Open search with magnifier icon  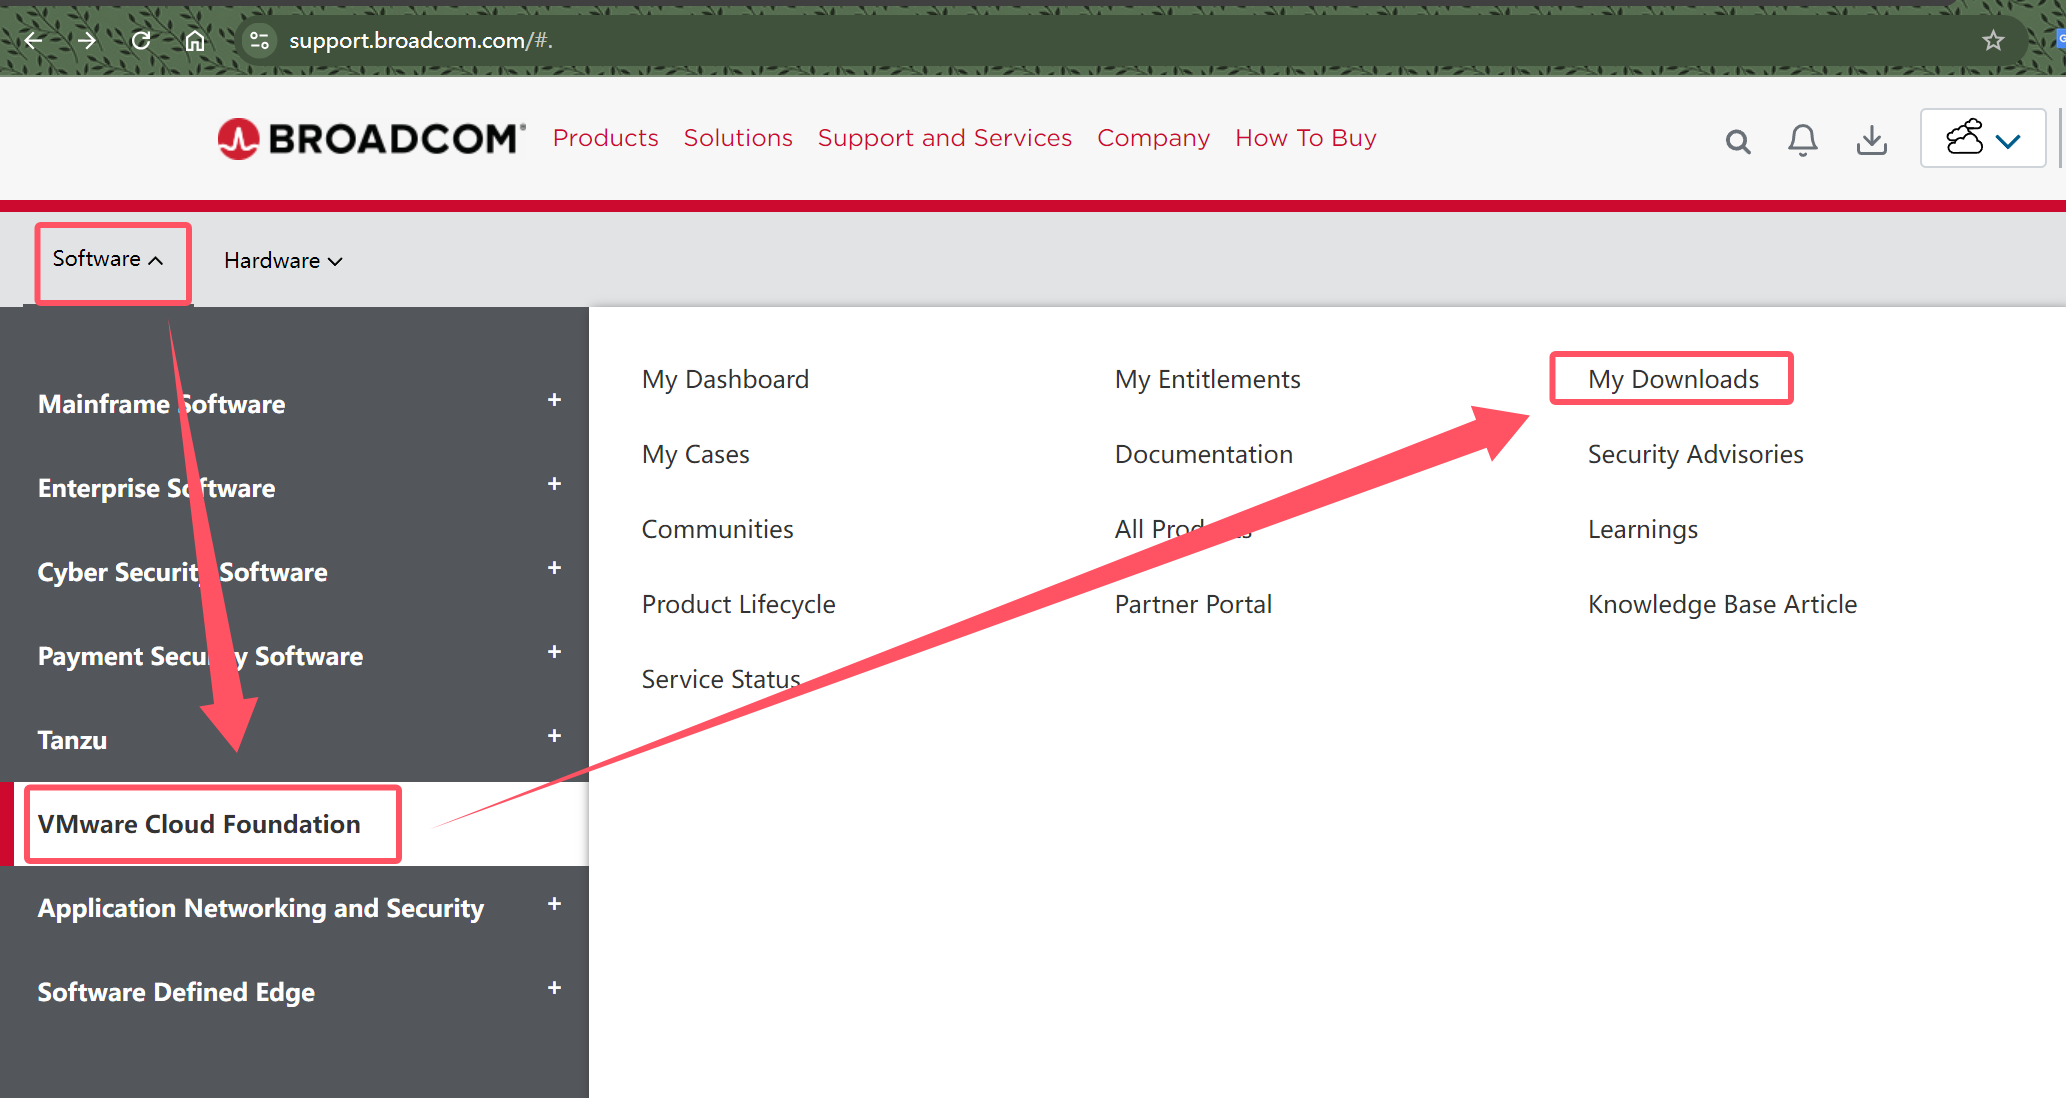(1738, 141)
